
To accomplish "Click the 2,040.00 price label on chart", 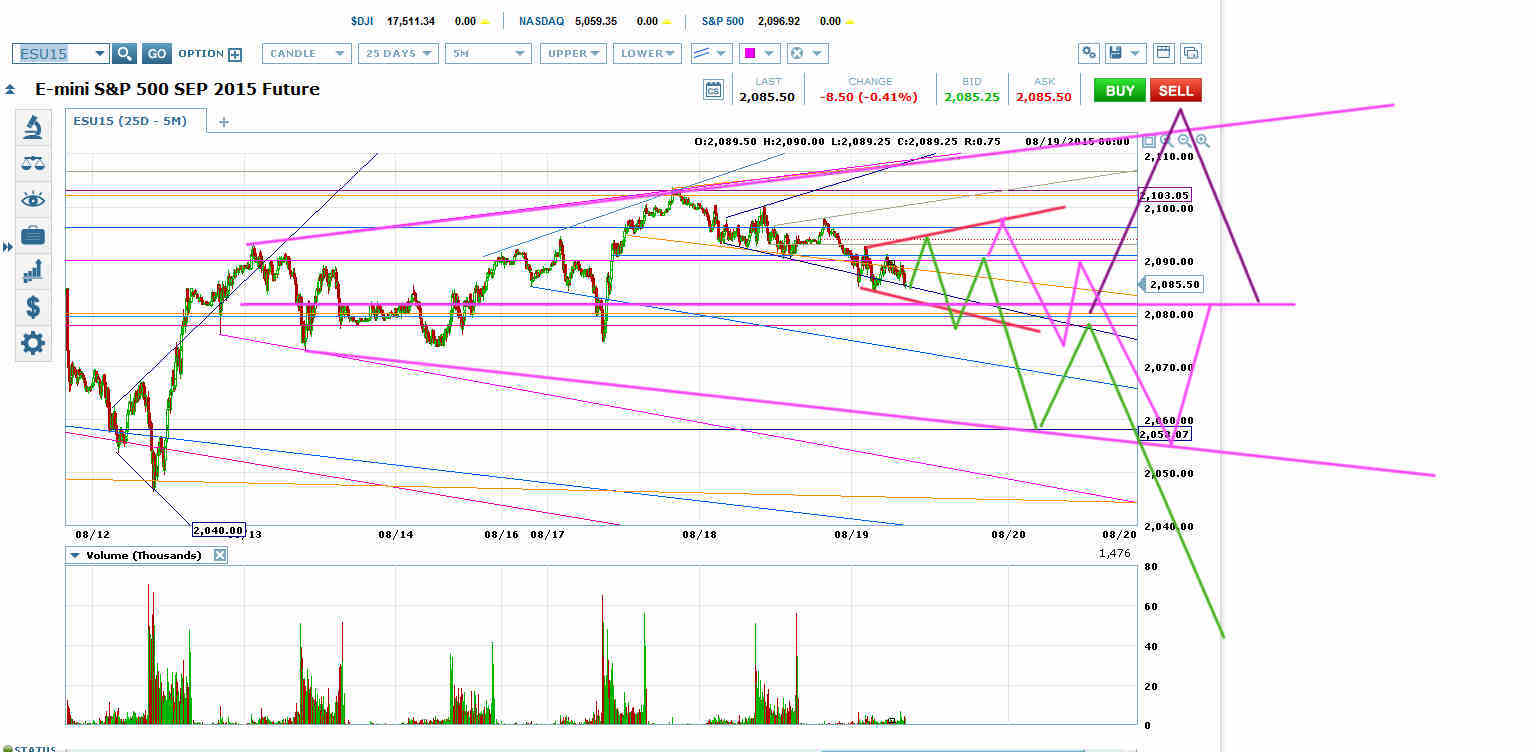I will pyautogui.click(x=218, y=531).
